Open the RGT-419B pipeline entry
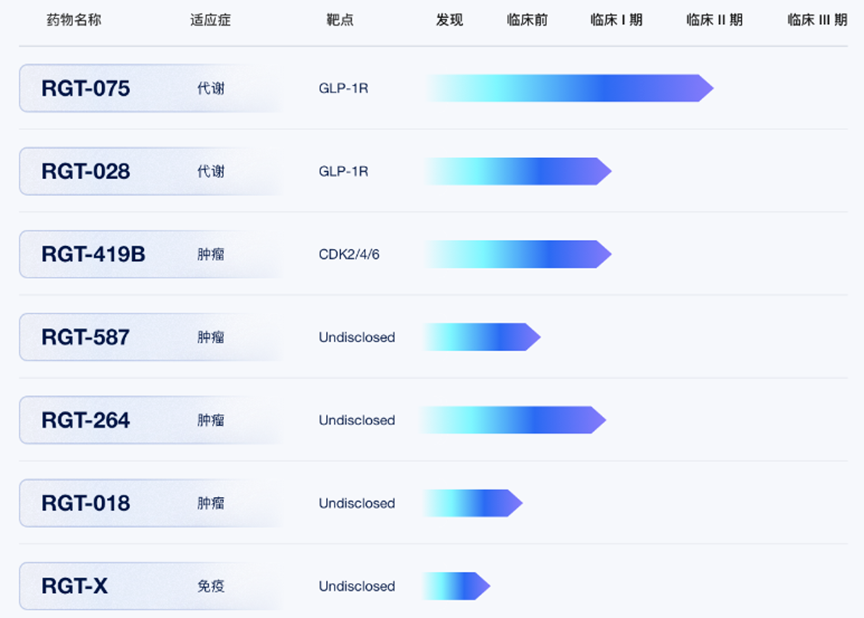The image size is (864, 618). pyautogui.click(x=93, y=255)
